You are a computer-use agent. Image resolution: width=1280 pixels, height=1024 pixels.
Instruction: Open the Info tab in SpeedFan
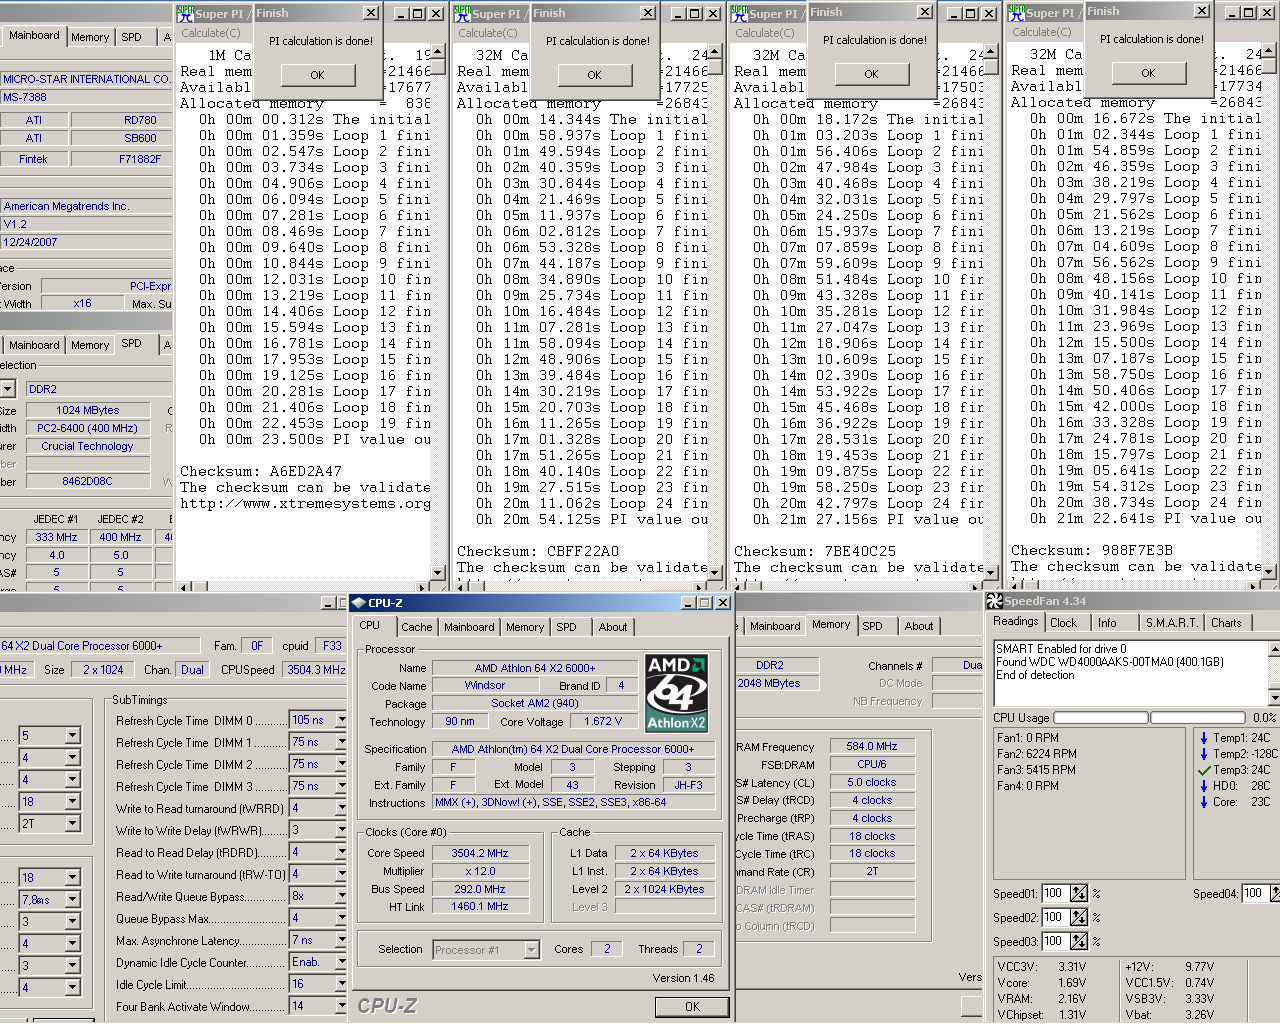(1107, 623)
